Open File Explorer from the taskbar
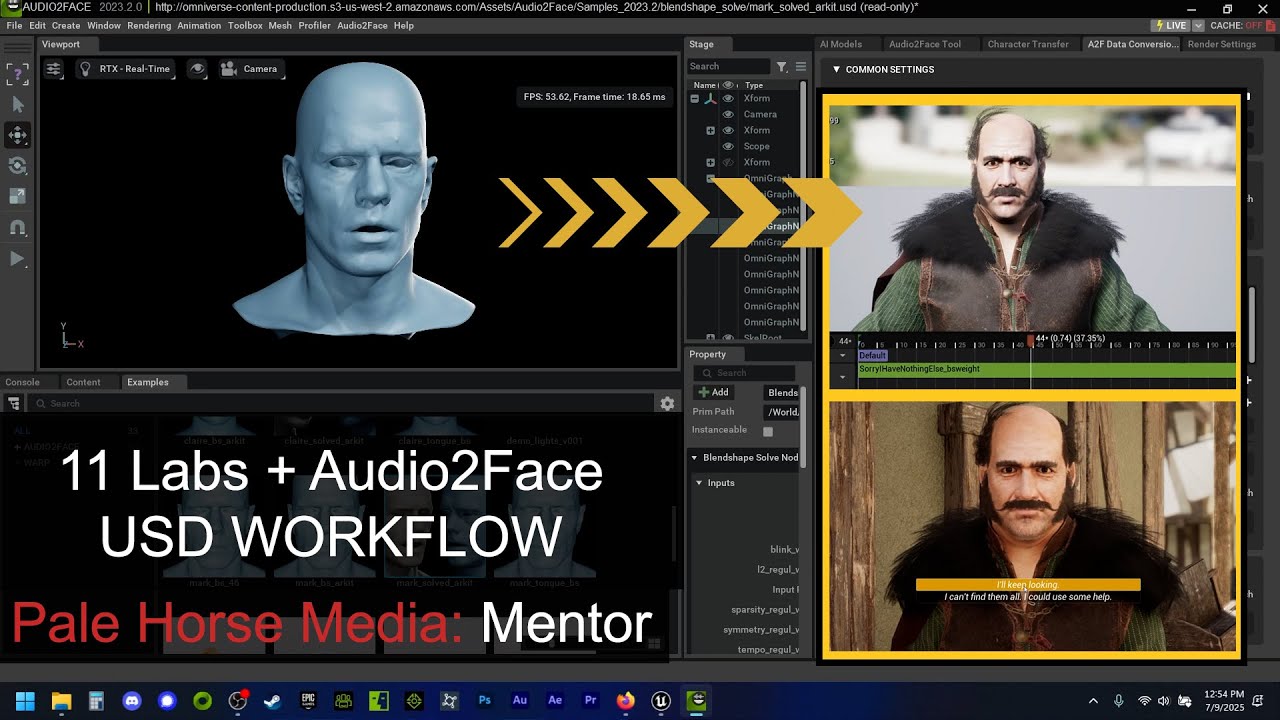The width and height of the screenshot is (1280, 720). tap(61, 701)
